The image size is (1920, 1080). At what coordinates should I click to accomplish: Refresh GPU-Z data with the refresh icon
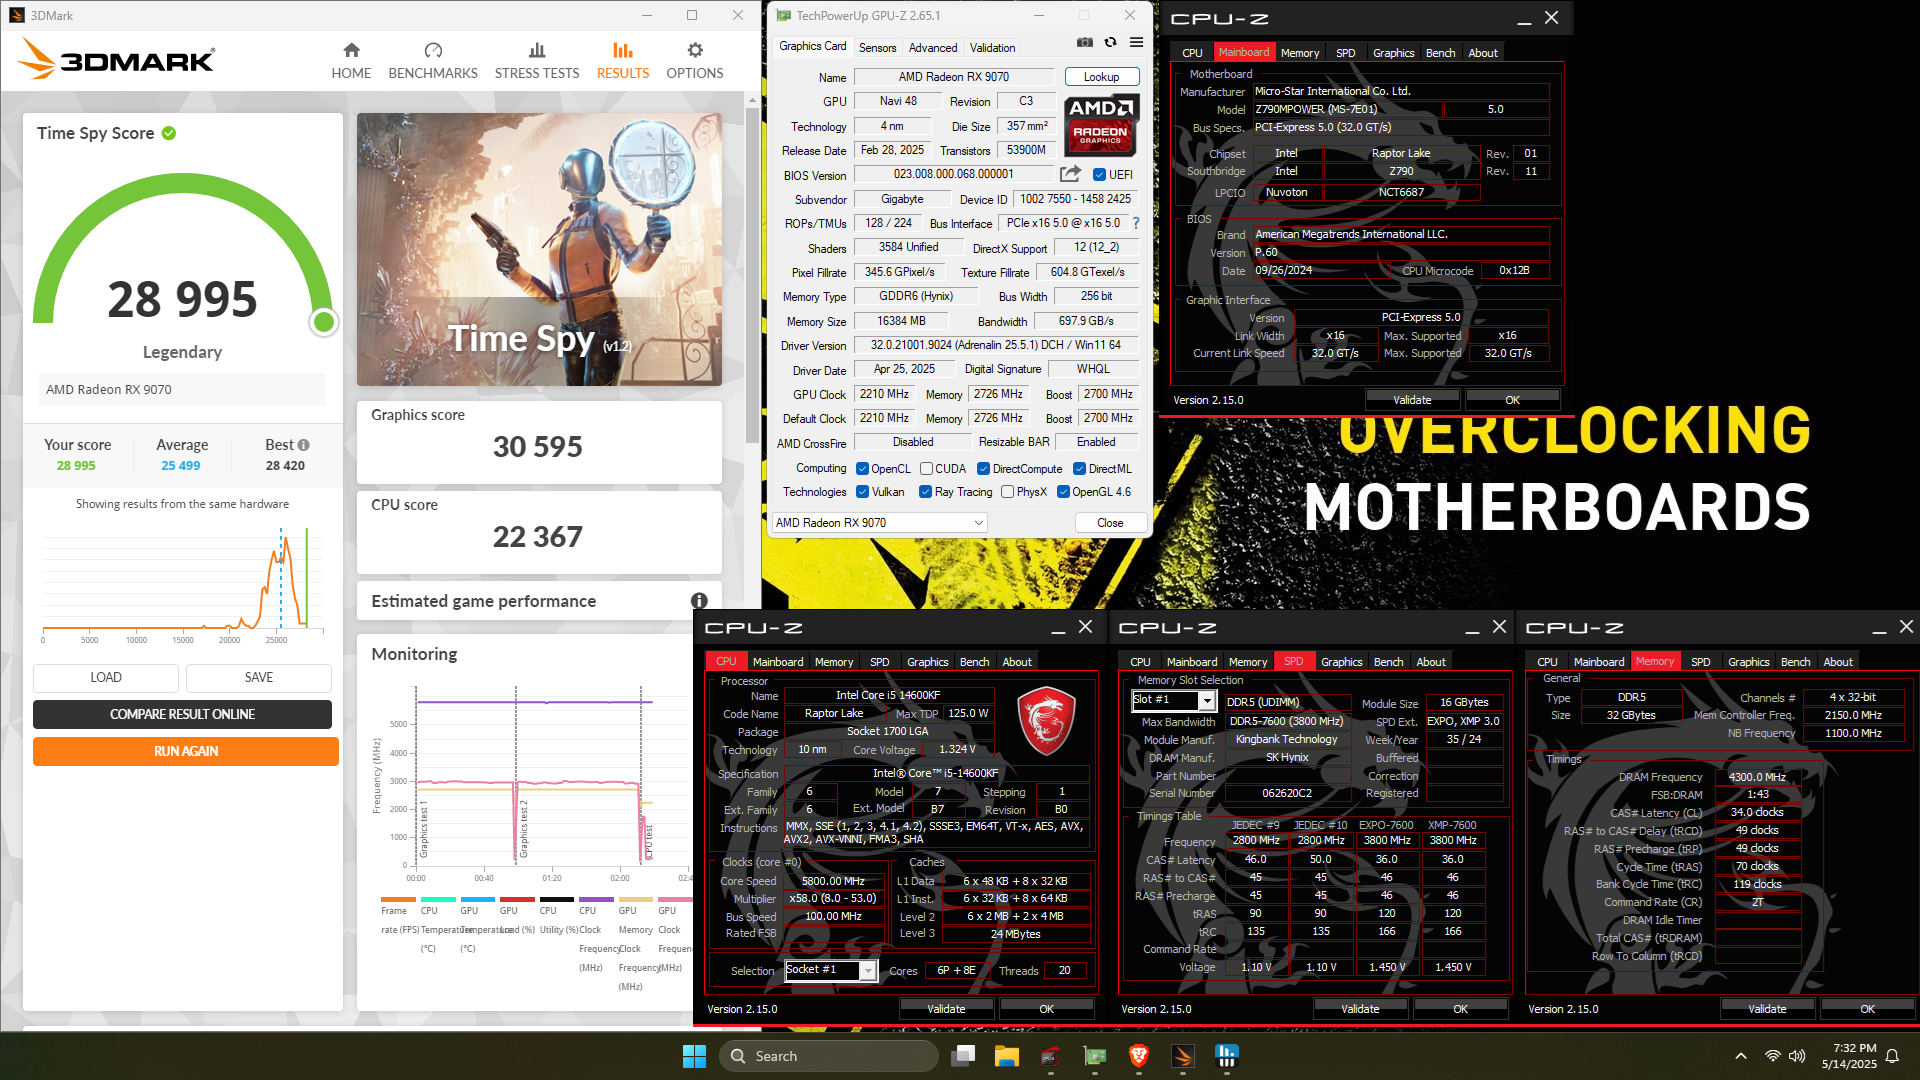point(1110,42)
